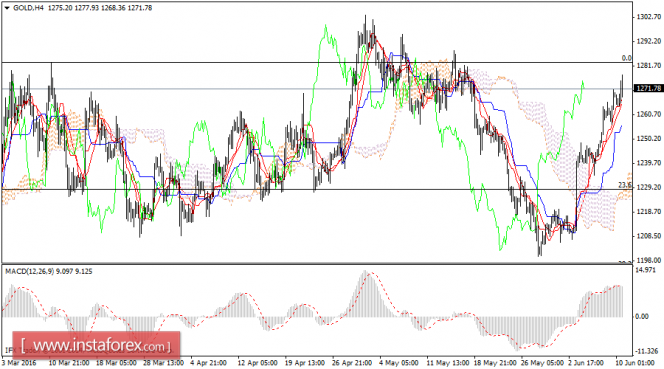The height and width of the screenshot is (369, 664).
Task: Click the 19 Apr 13:00 time label
Action: click(x=305, y=363)
